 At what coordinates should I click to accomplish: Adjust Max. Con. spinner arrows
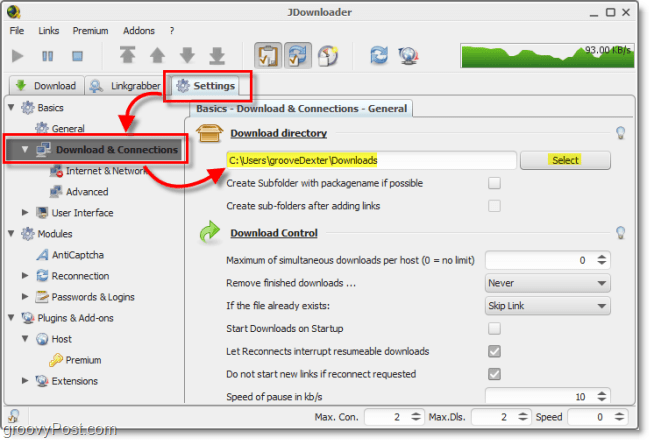coord(416,417)
